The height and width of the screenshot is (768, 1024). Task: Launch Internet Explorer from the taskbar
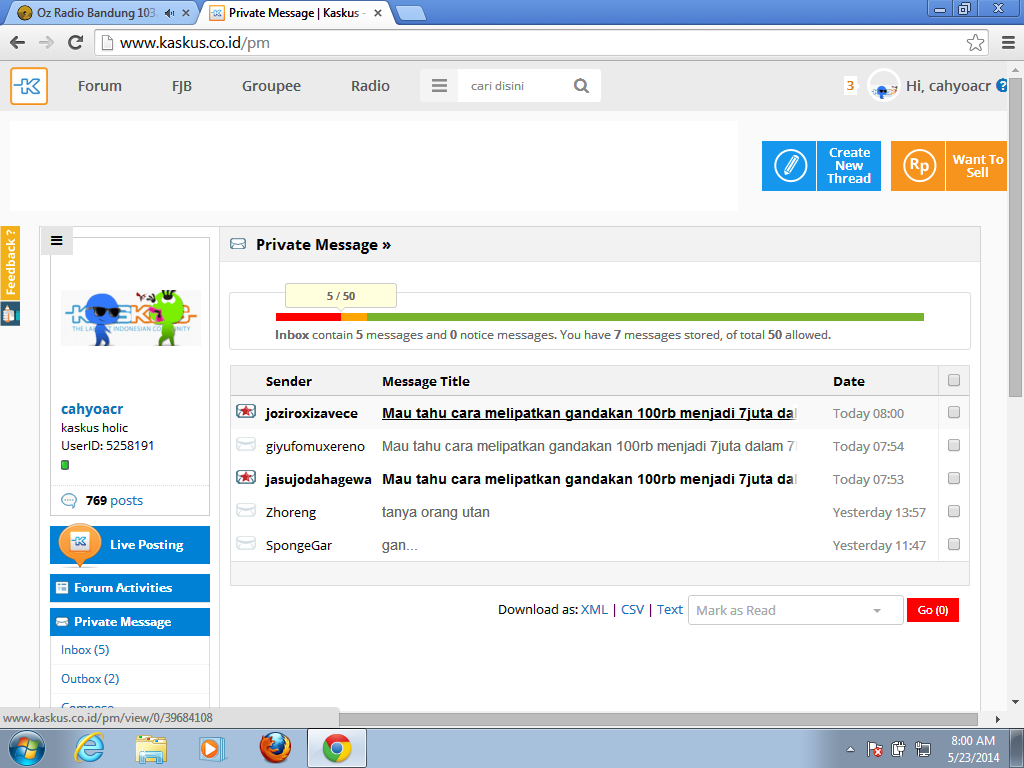[89, 748]
